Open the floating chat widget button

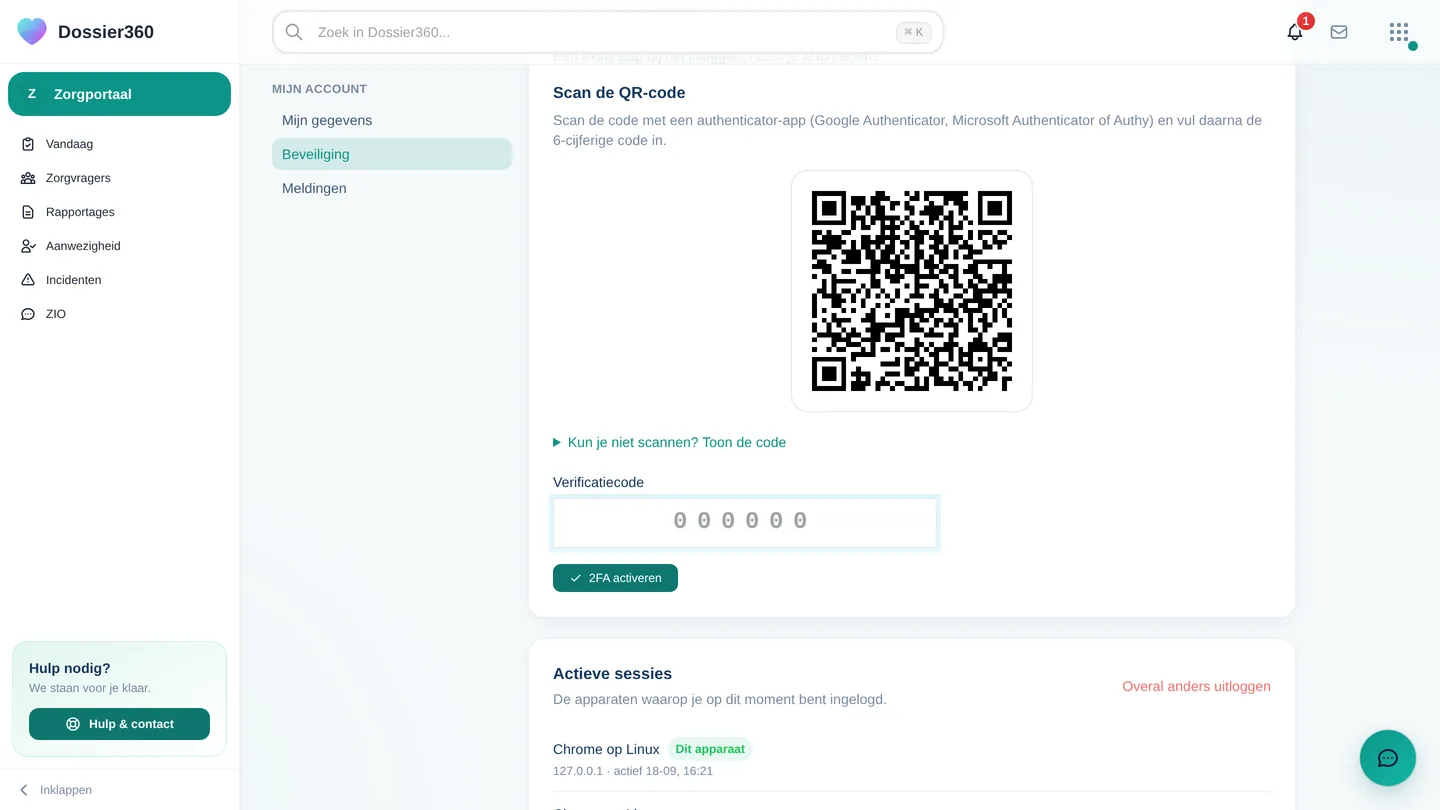coord(1388,758)
